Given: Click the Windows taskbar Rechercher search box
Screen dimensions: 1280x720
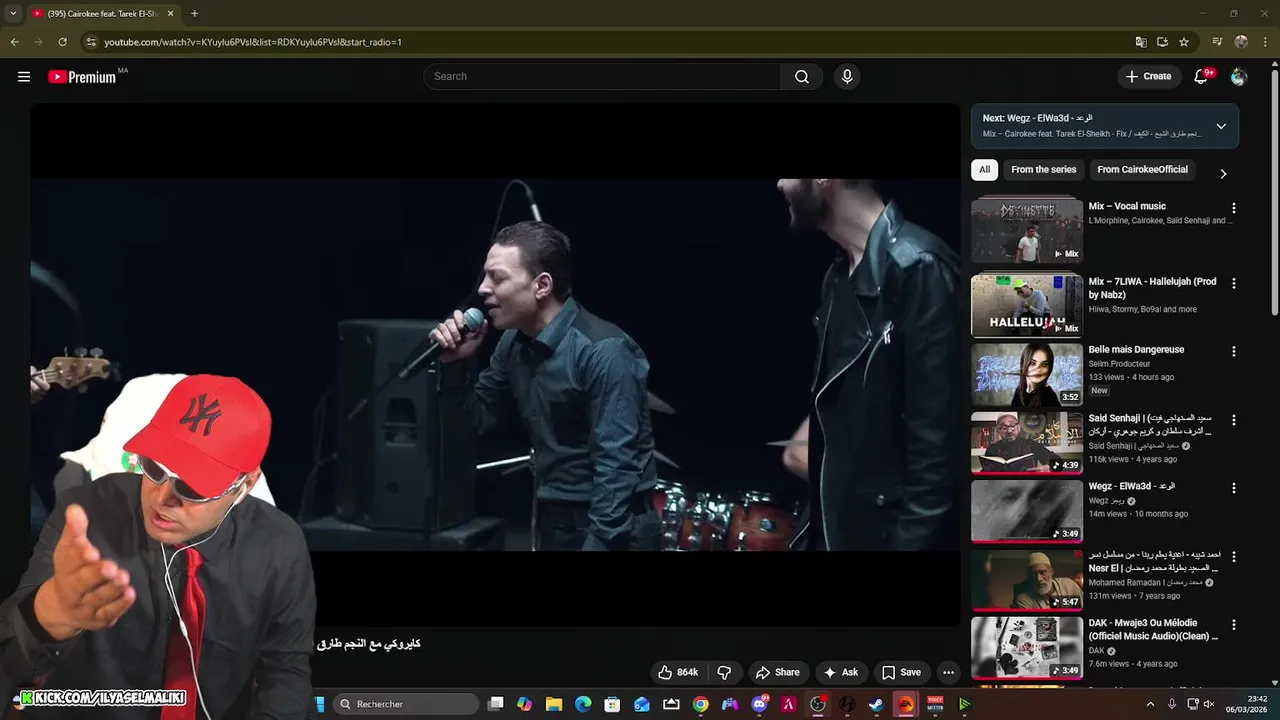Looking at the screenshot, I should click(406, 704).
